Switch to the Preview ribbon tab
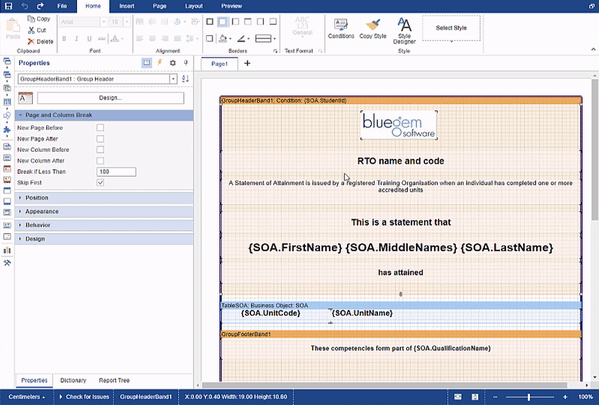This screenshot has height=405, width=599. point(232,6)
